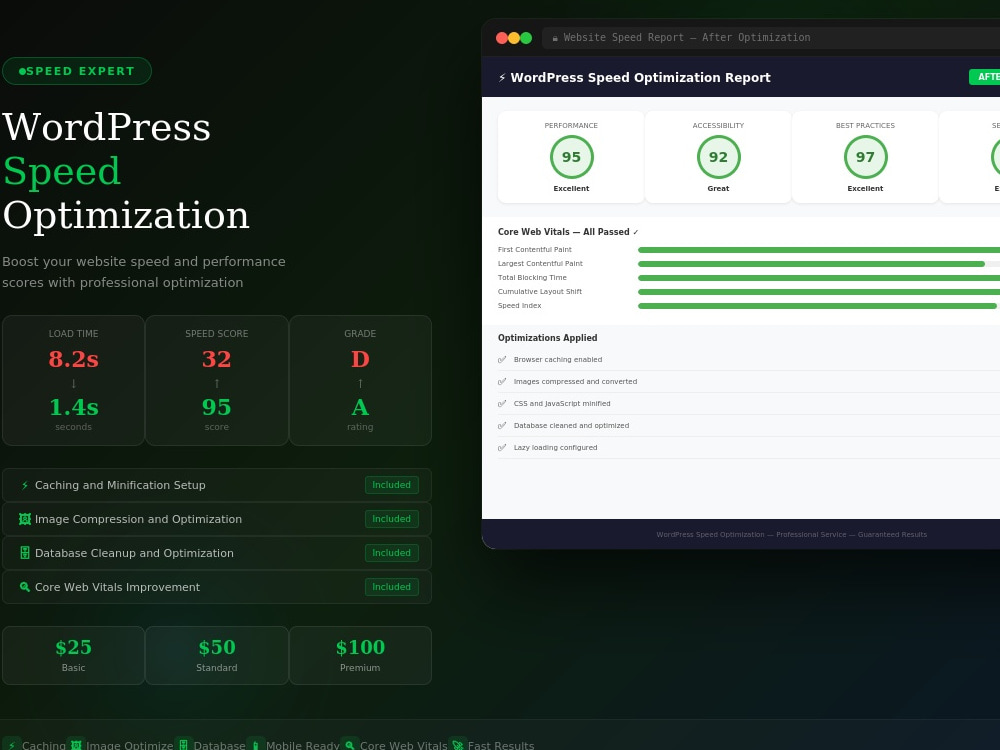Click the checkmark beside CSS and JavaScript minified
The image size is (1000, 750).
coord(503,404)
